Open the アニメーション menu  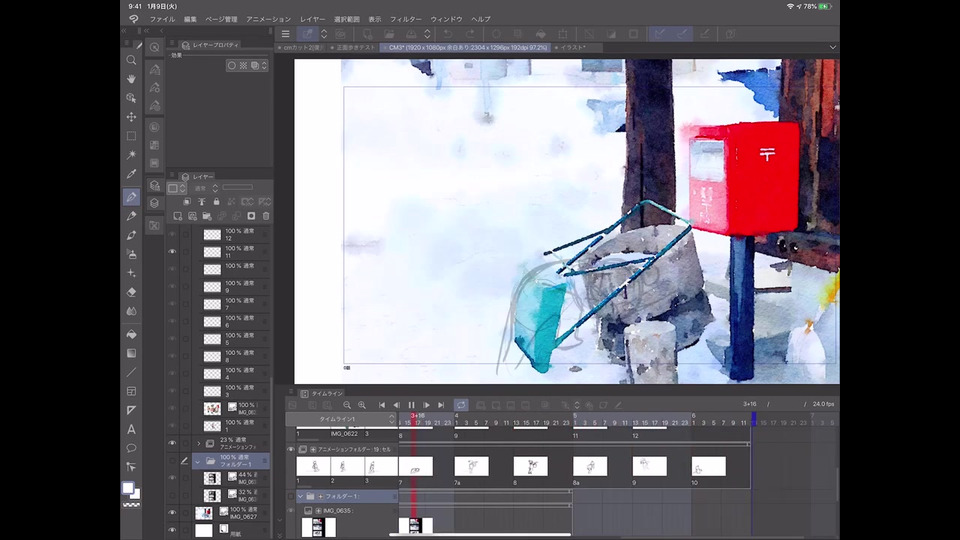pyautogui.click(x=268, y=19)
